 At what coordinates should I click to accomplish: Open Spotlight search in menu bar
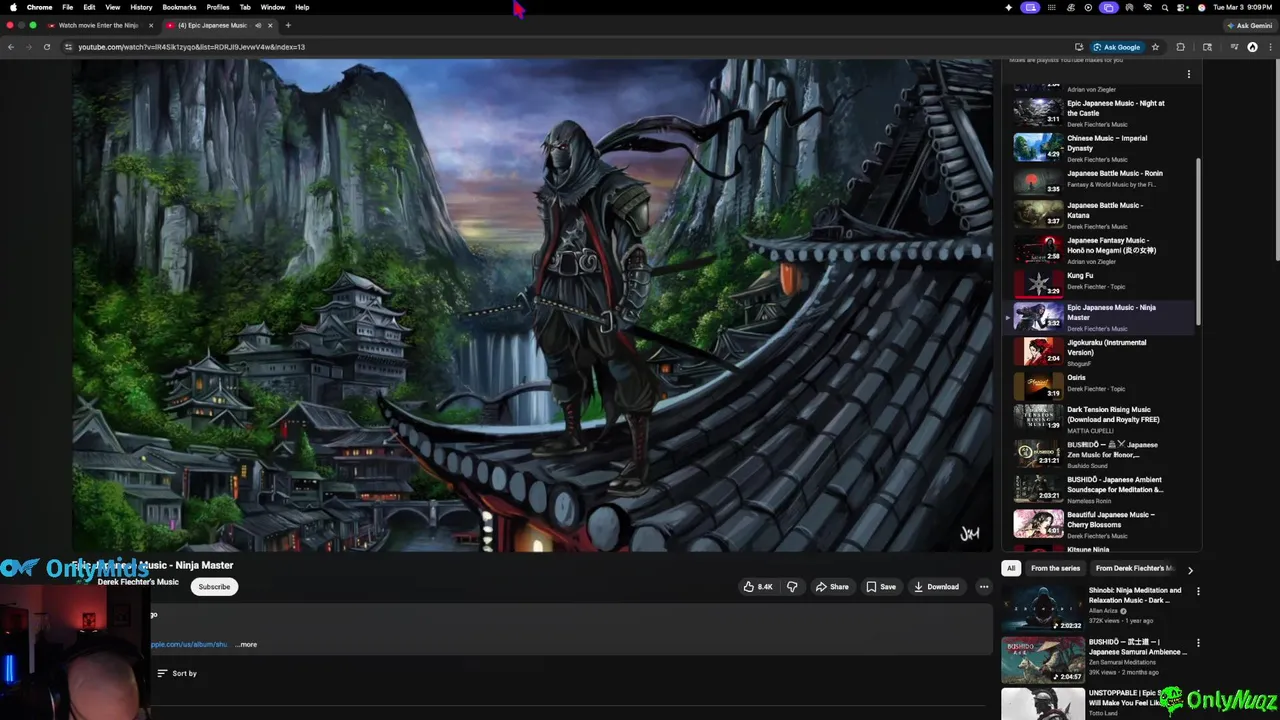point(1165,7)
